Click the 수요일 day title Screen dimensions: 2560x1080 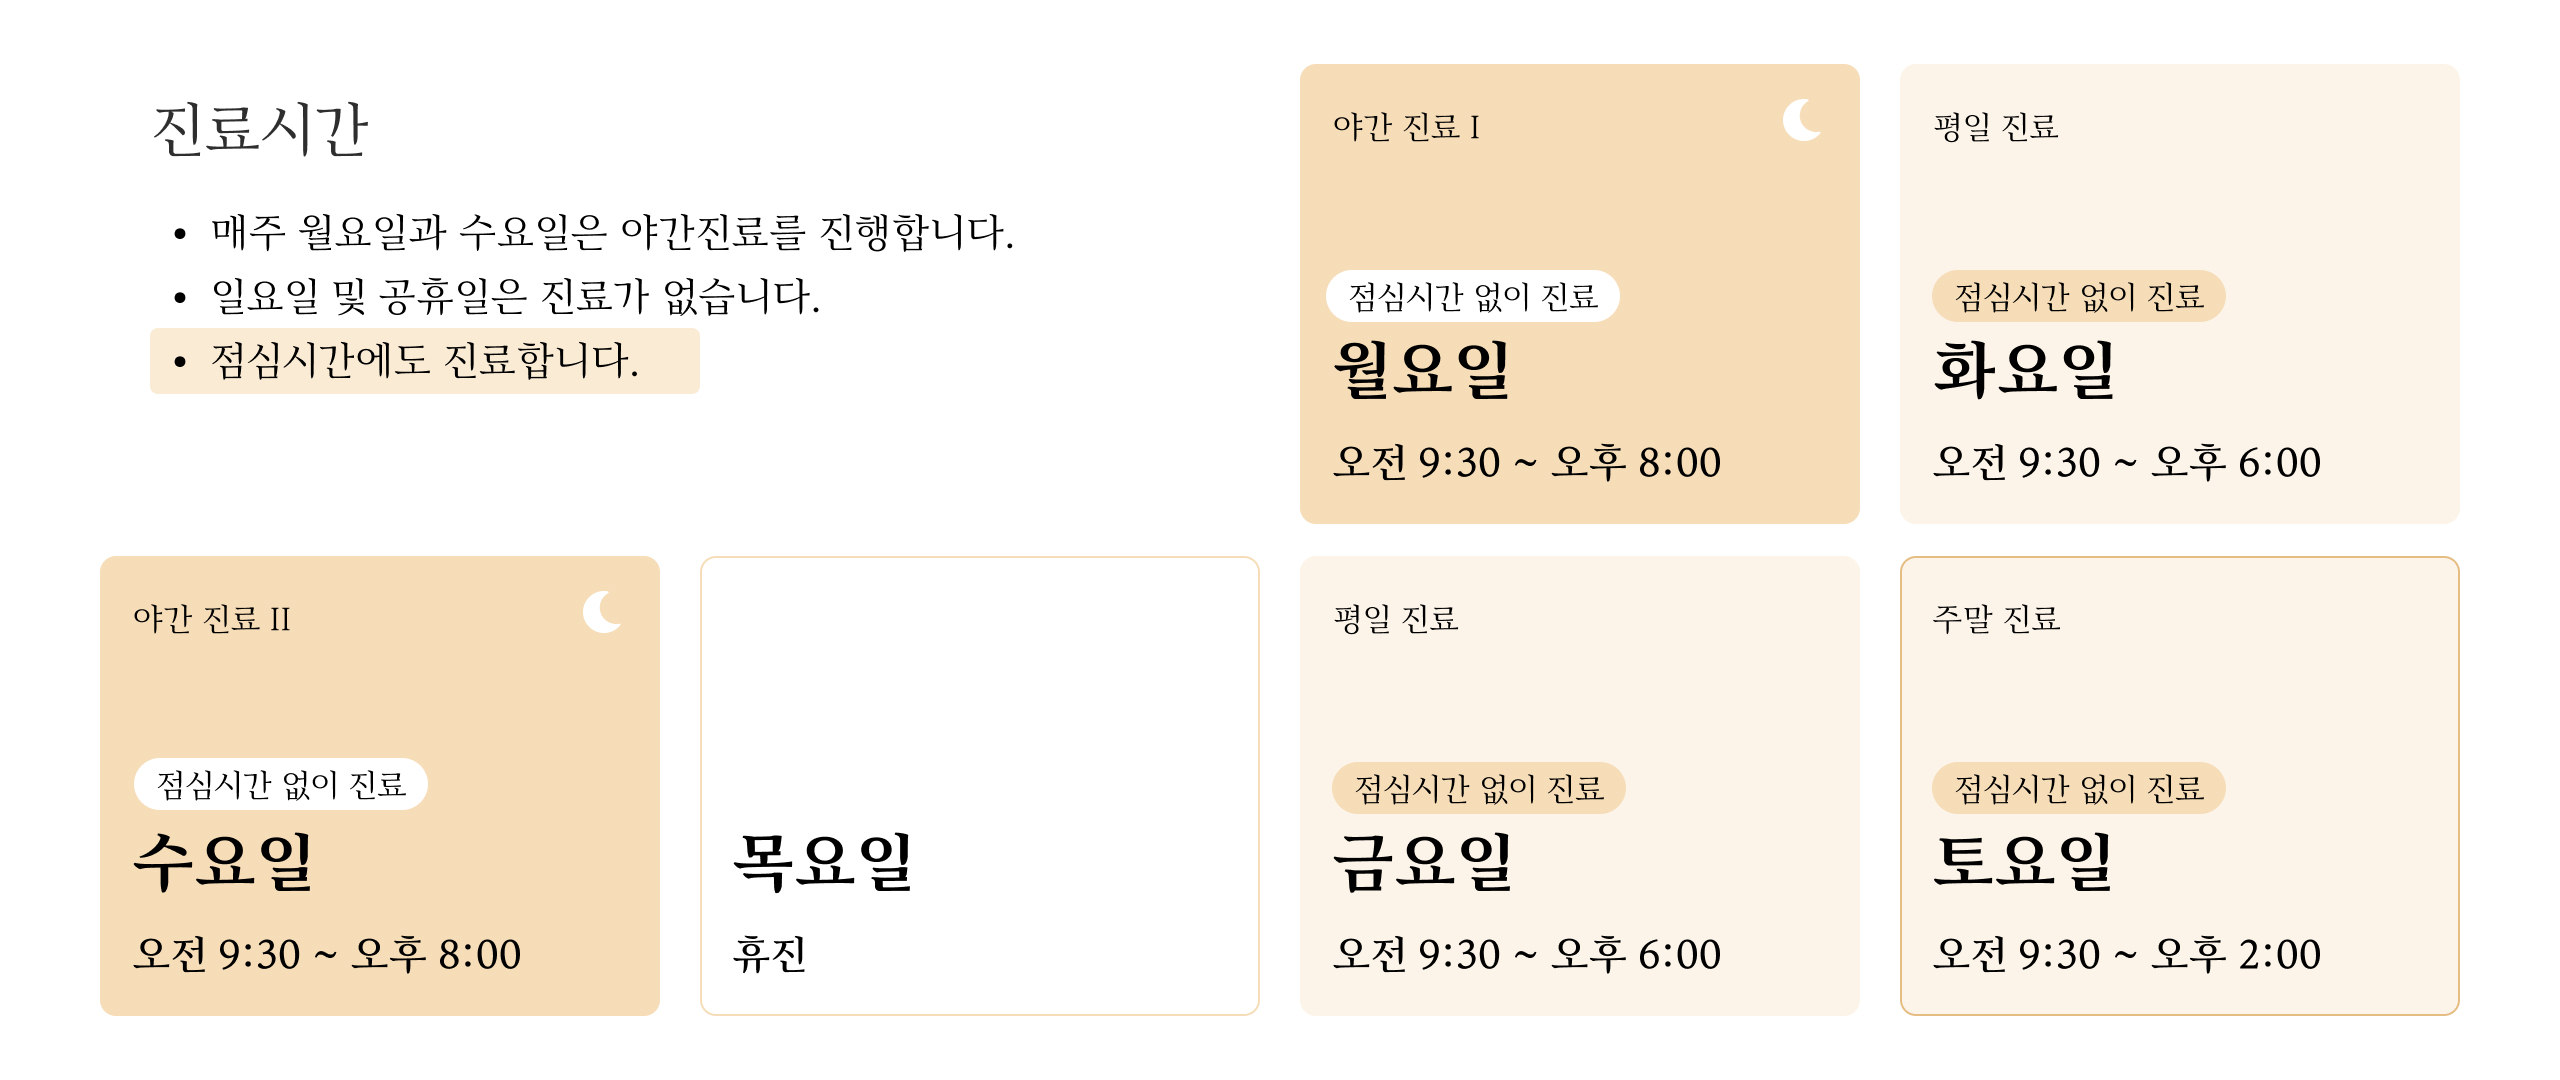pos(224,862)
